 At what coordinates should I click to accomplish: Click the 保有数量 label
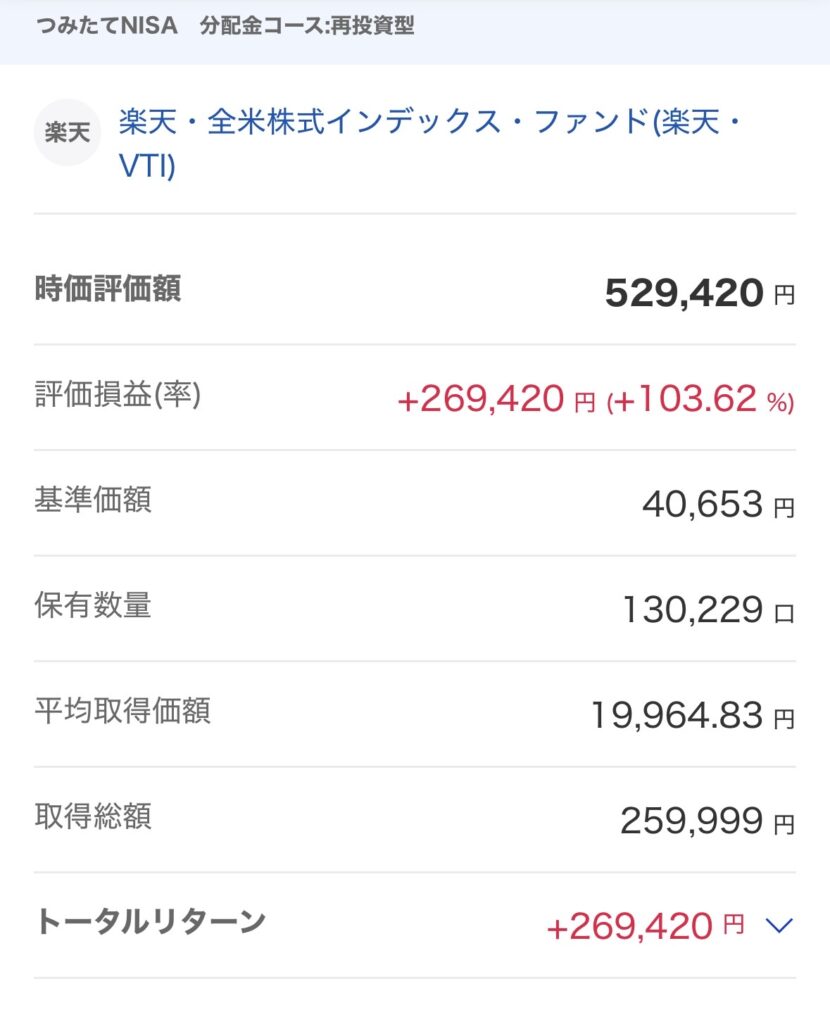coord(93,606)
